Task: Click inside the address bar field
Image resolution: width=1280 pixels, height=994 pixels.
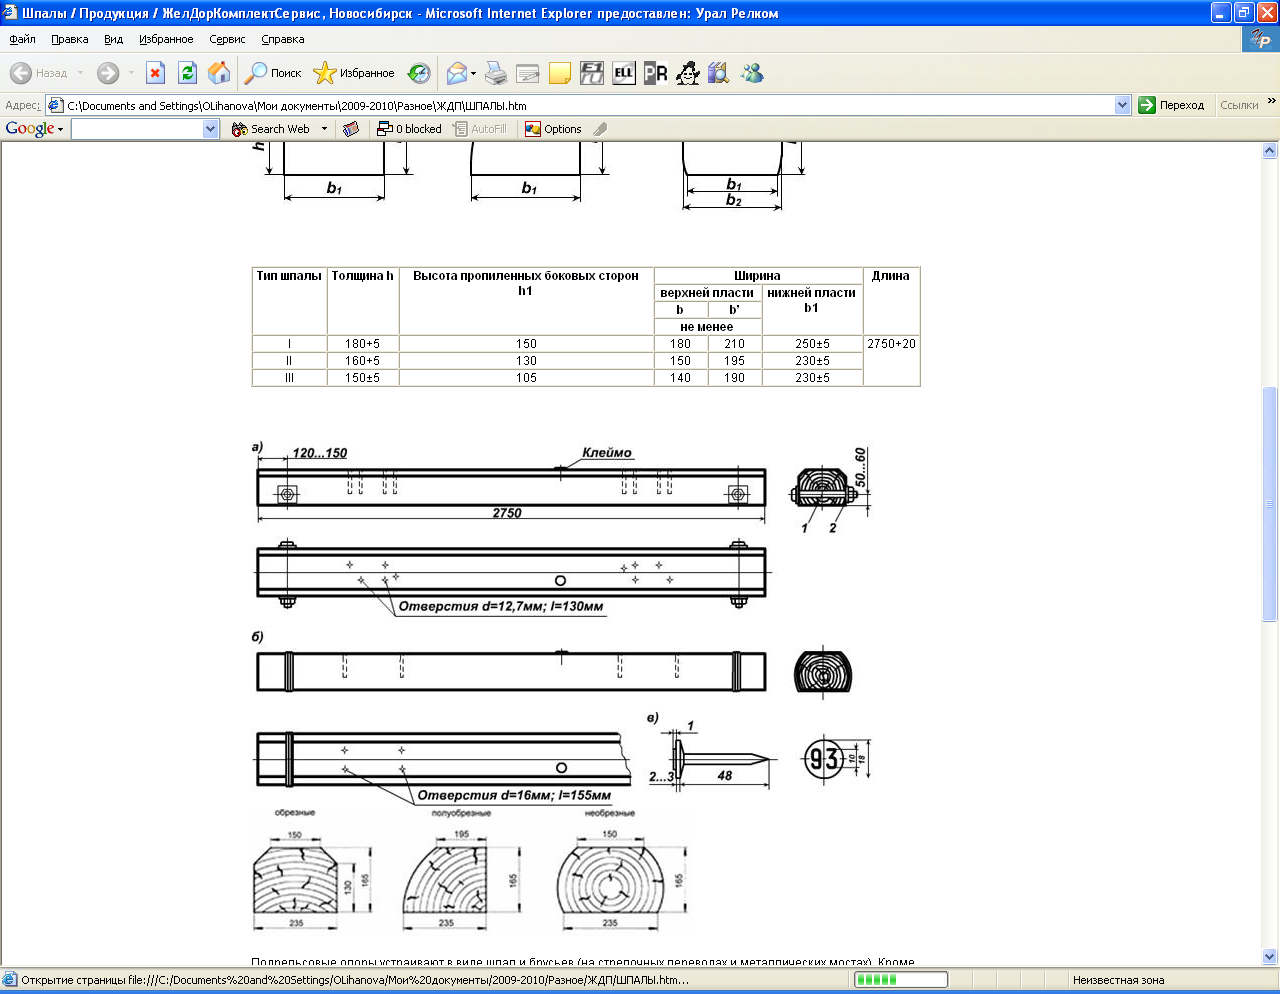Action: click(588, 105)
